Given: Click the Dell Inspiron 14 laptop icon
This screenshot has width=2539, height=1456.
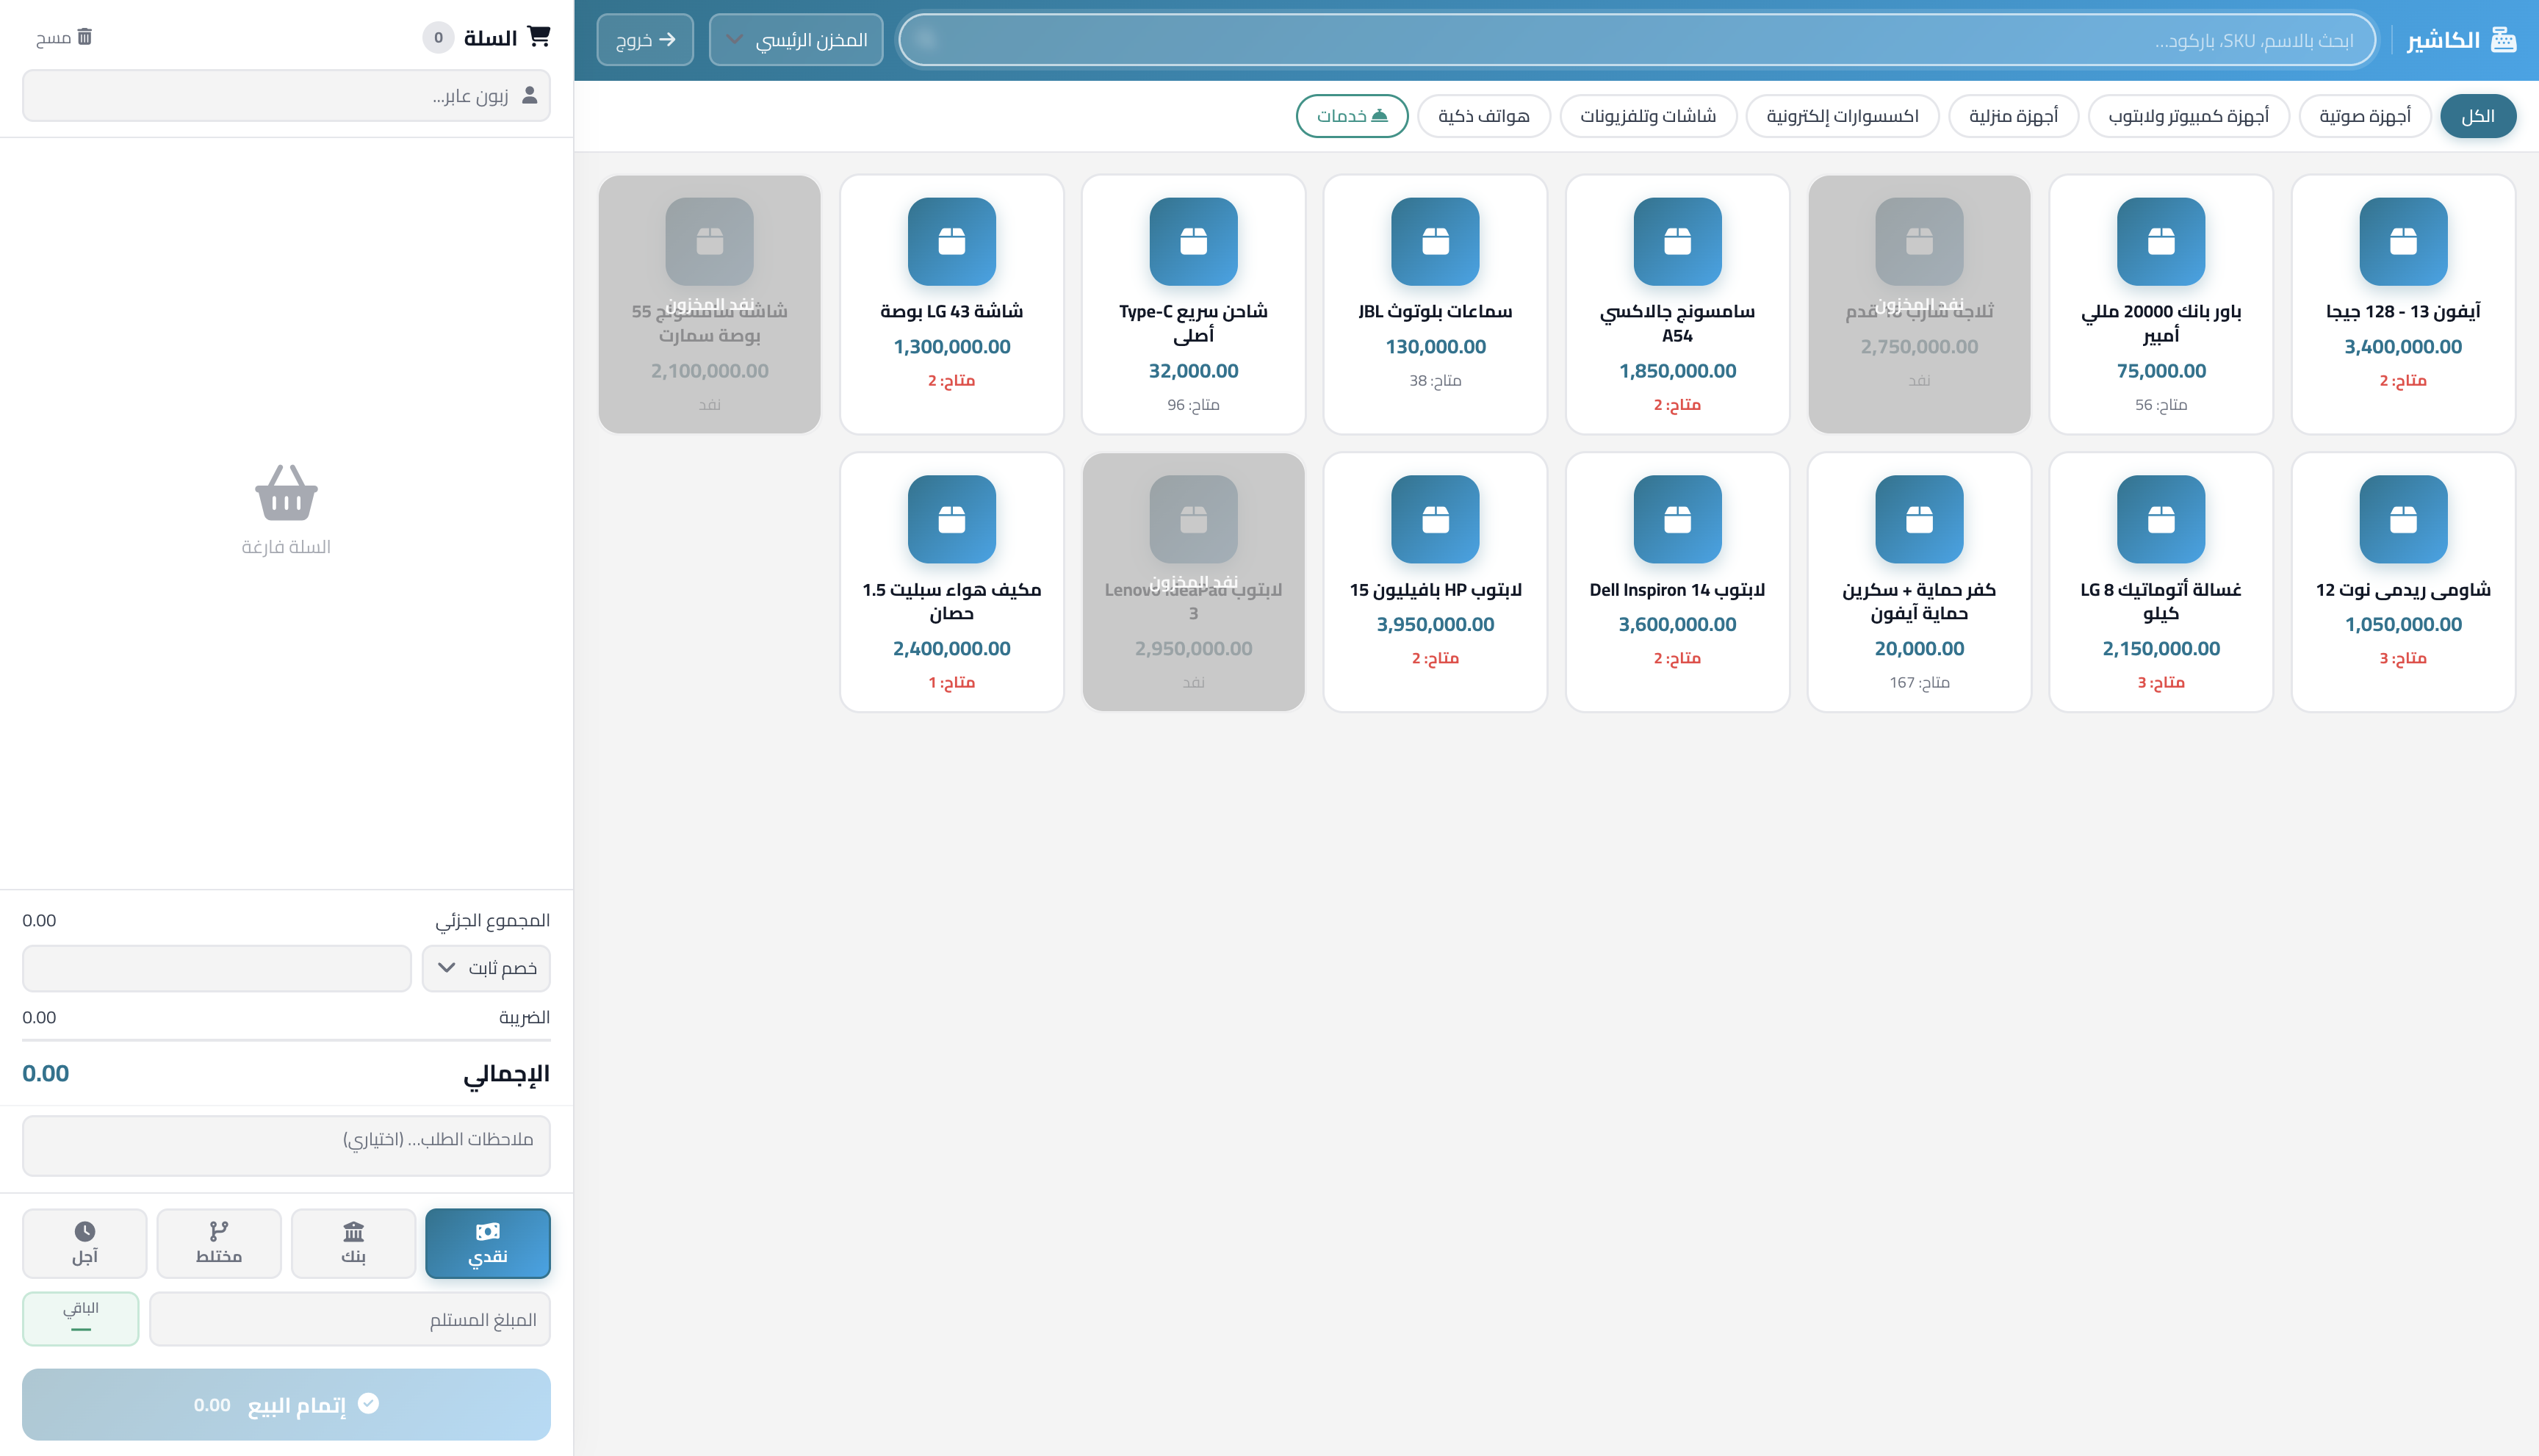Looking at the screenshot, I should tap(1677, 519).
